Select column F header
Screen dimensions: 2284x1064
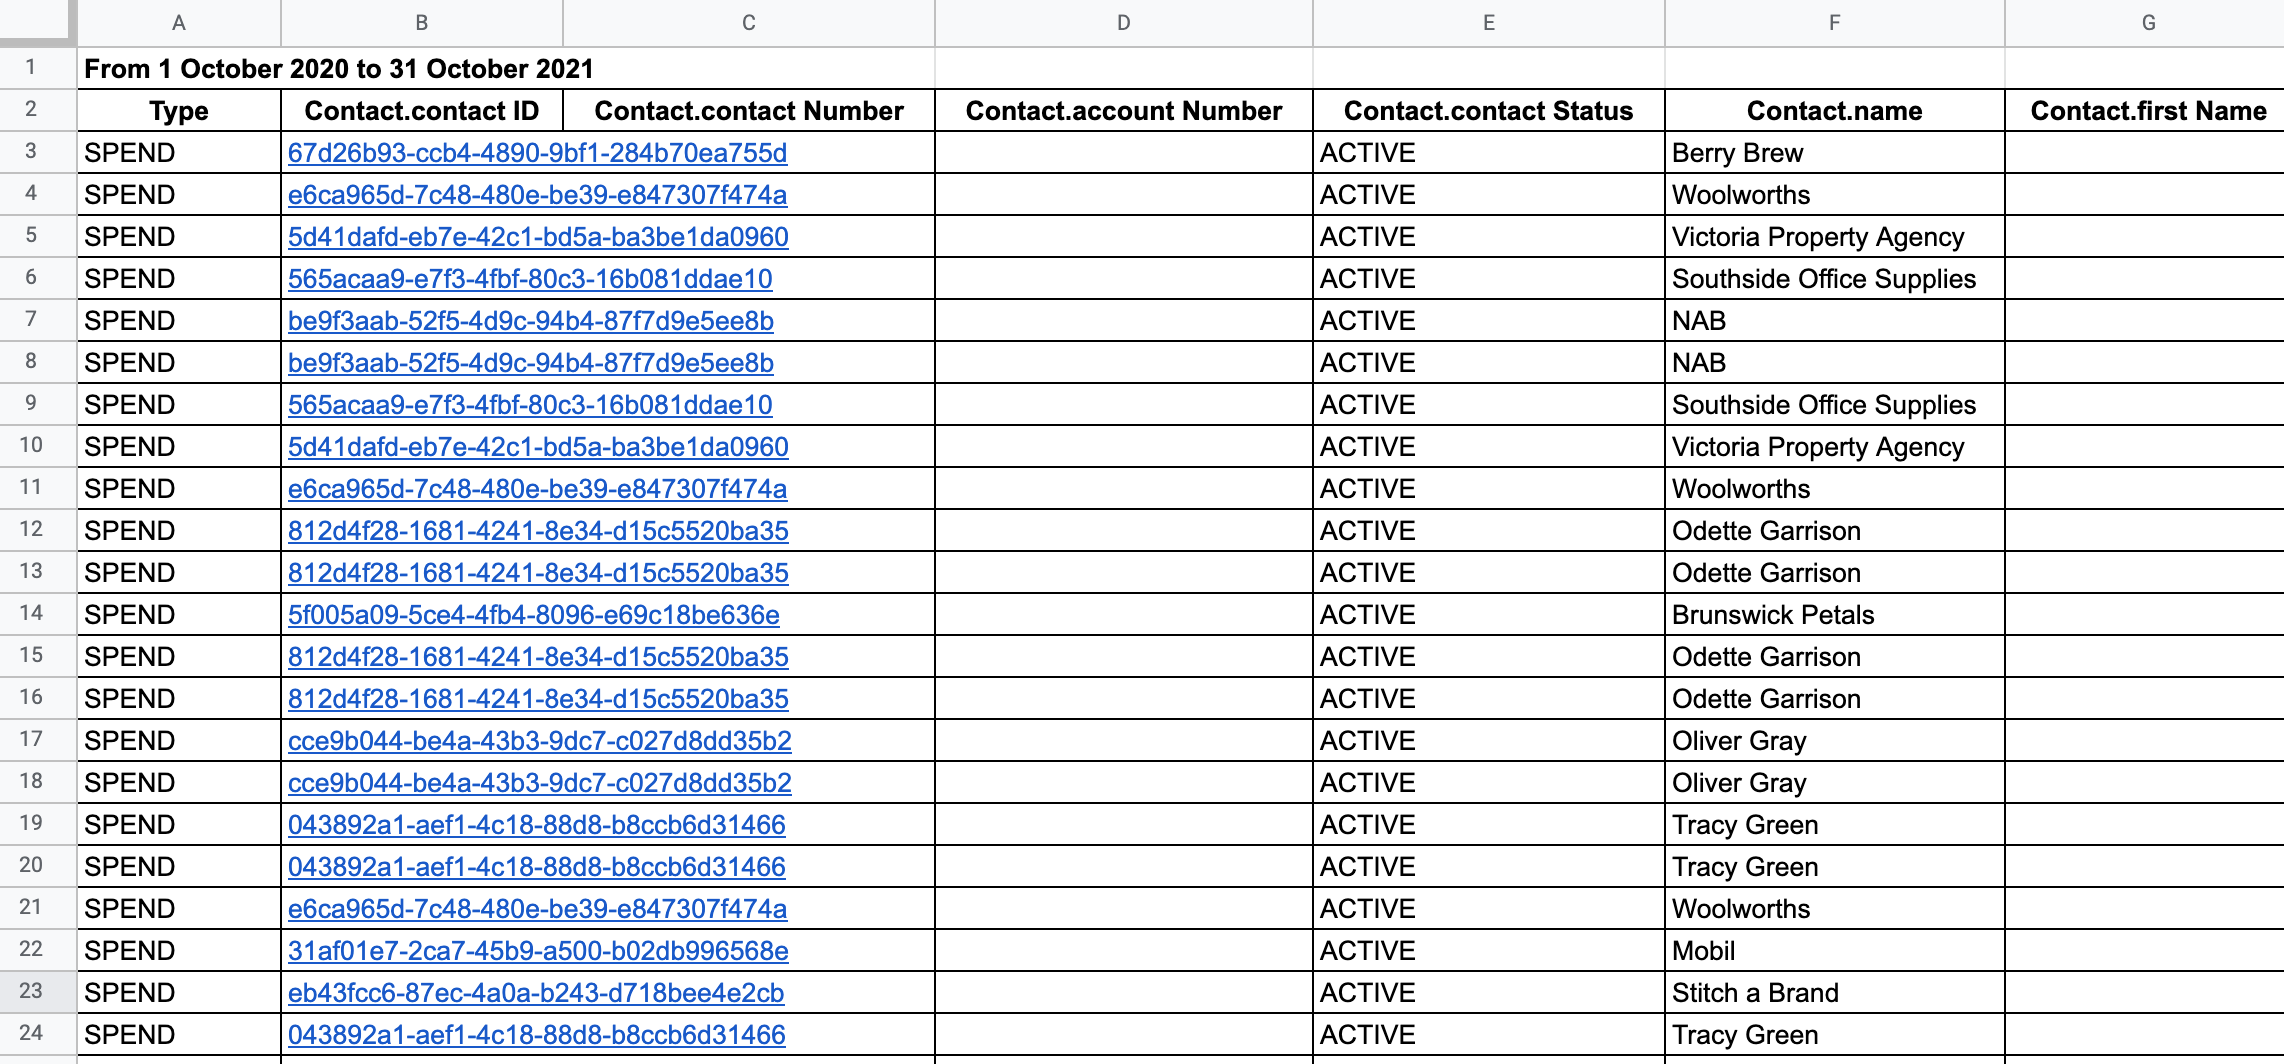pyautogui.click(x=1833, y=22)
